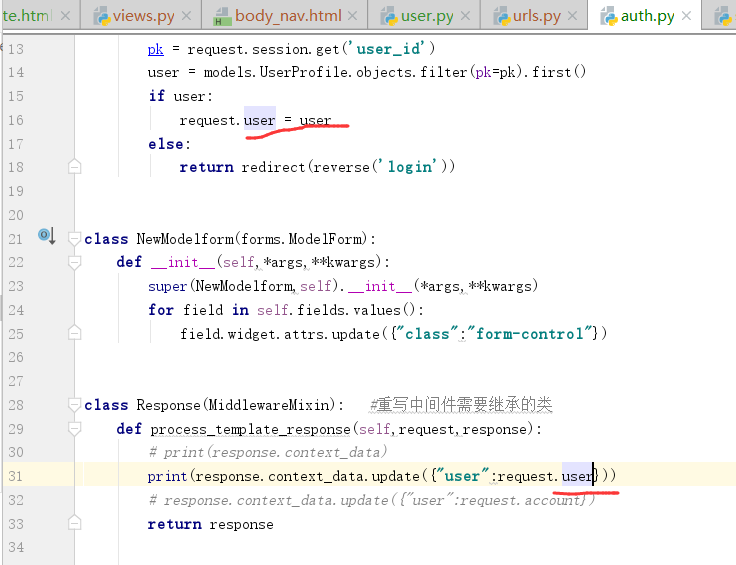Screen dimensions: 736x565
Task: Collapse the Response class fold marker on line 28
Action: point(74,405)
